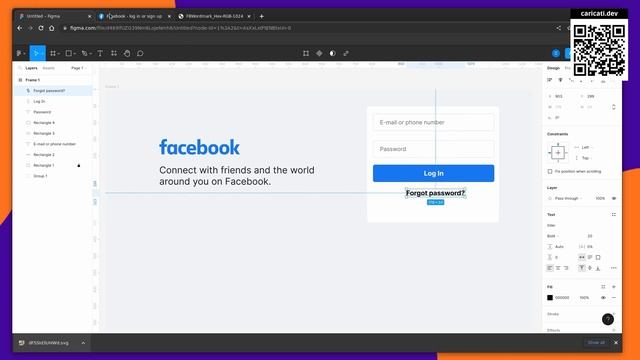Viewport: 640px width, 360px height.
Task: Select the Move tool
Action: click(36, 53)
